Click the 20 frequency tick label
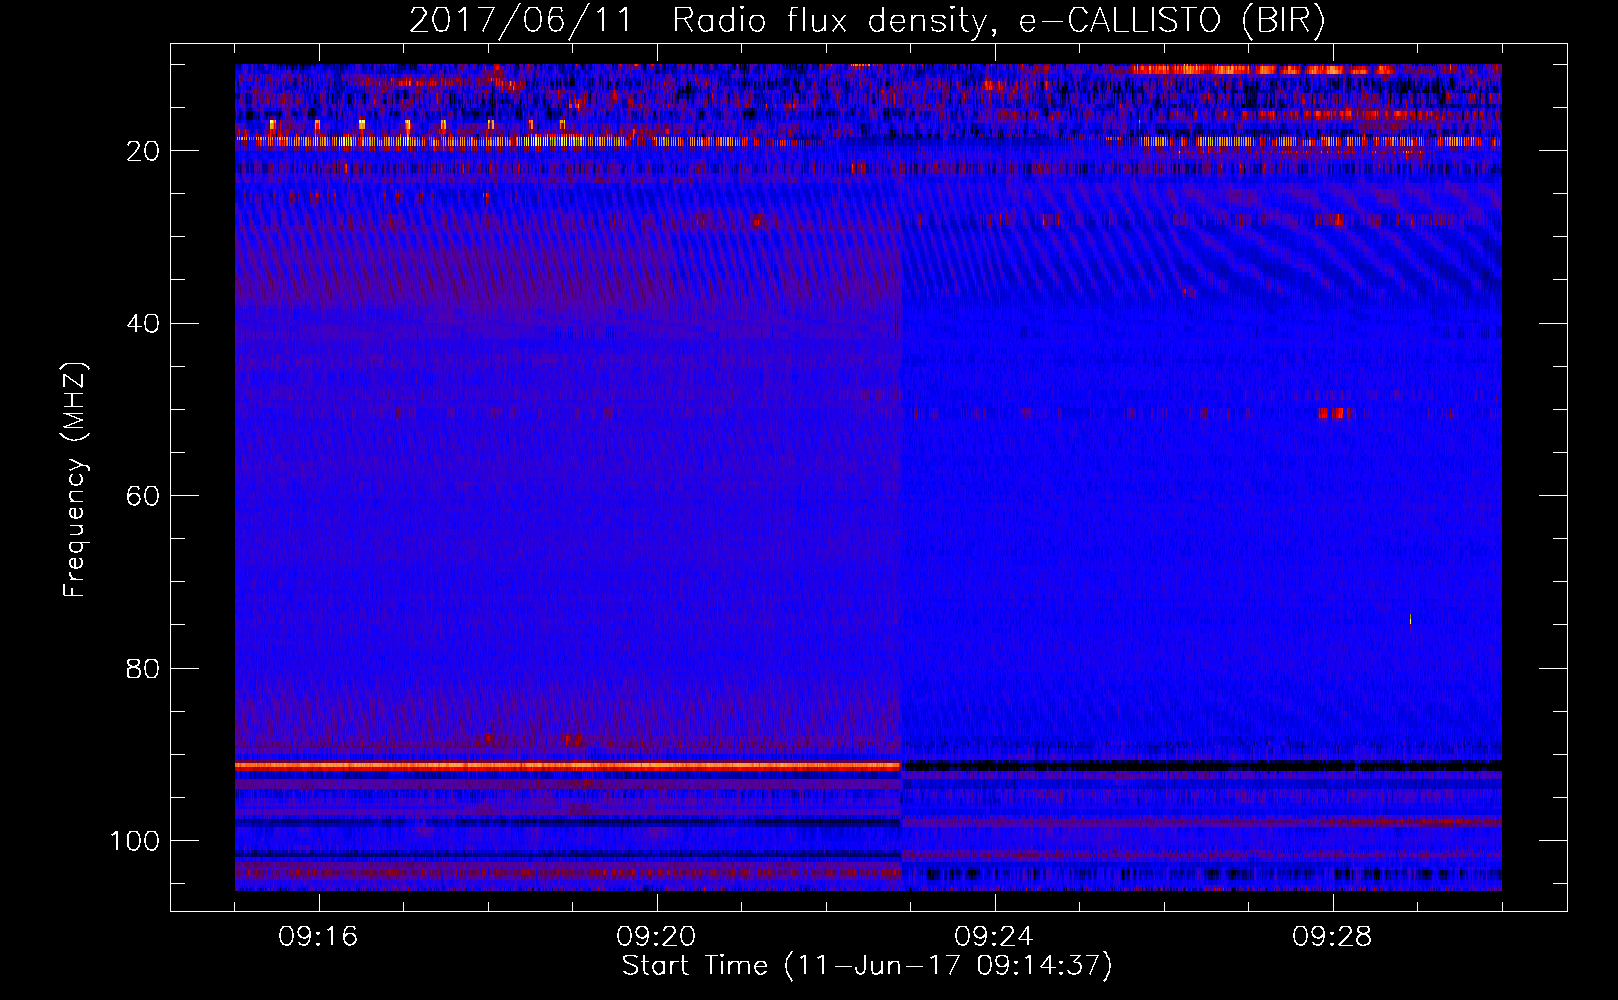 144,151
